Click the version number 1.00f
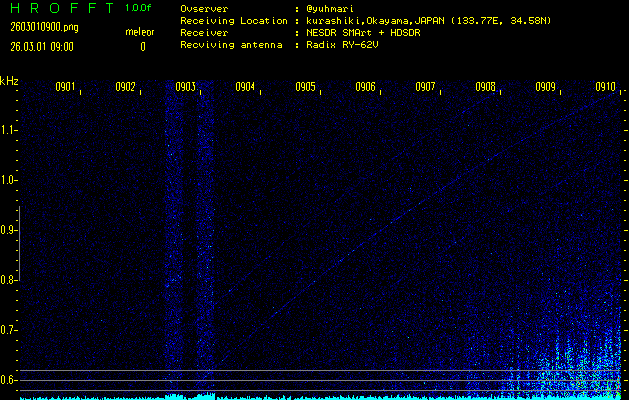Image resolution: width=629 pixels, height=400 pixels. pyautogui.click(x=138, y=8)
